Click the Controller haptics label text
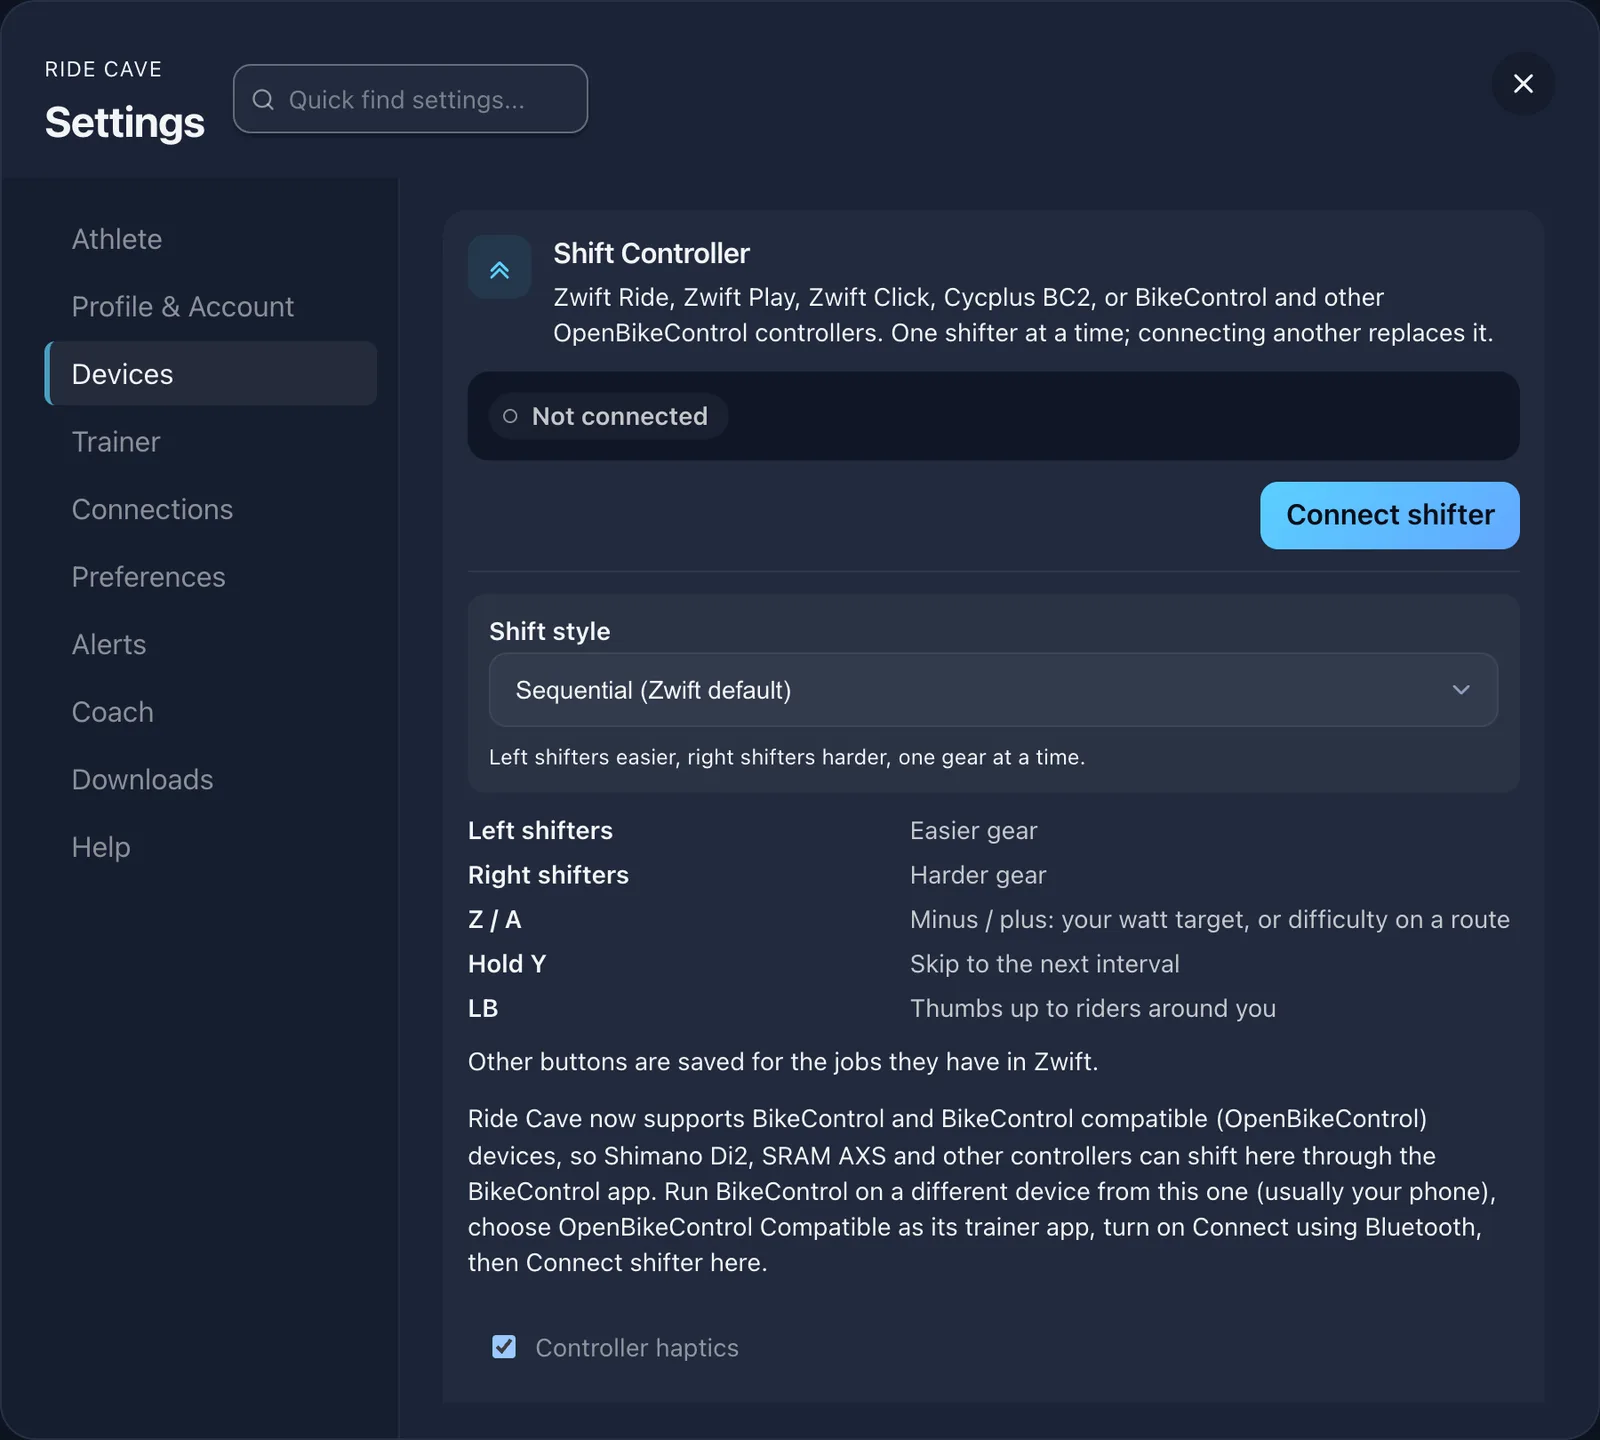 click(637, 1348)
